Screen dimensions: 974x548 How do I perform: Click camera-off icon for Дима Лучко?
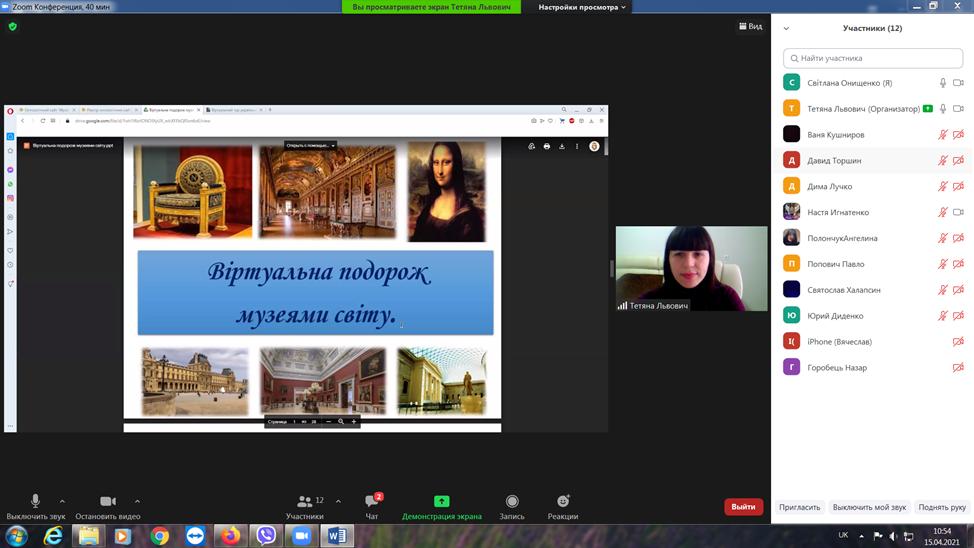click(958, 186)
